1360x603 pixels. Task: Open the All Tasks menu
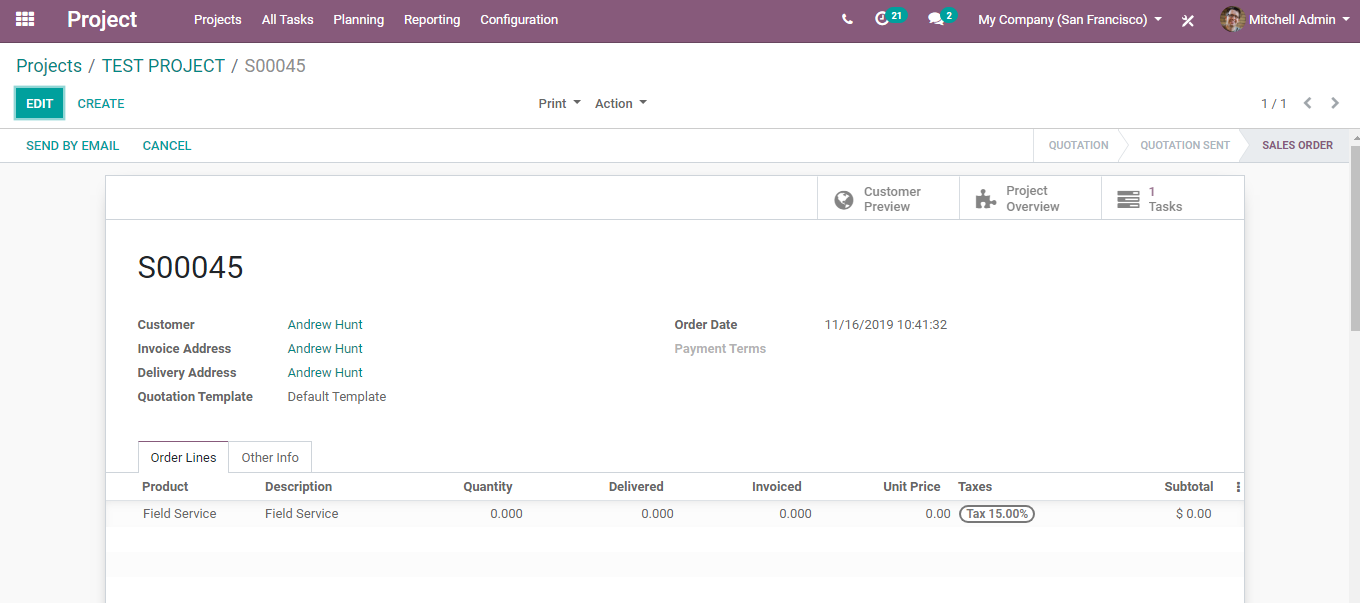tap(287, 19)
